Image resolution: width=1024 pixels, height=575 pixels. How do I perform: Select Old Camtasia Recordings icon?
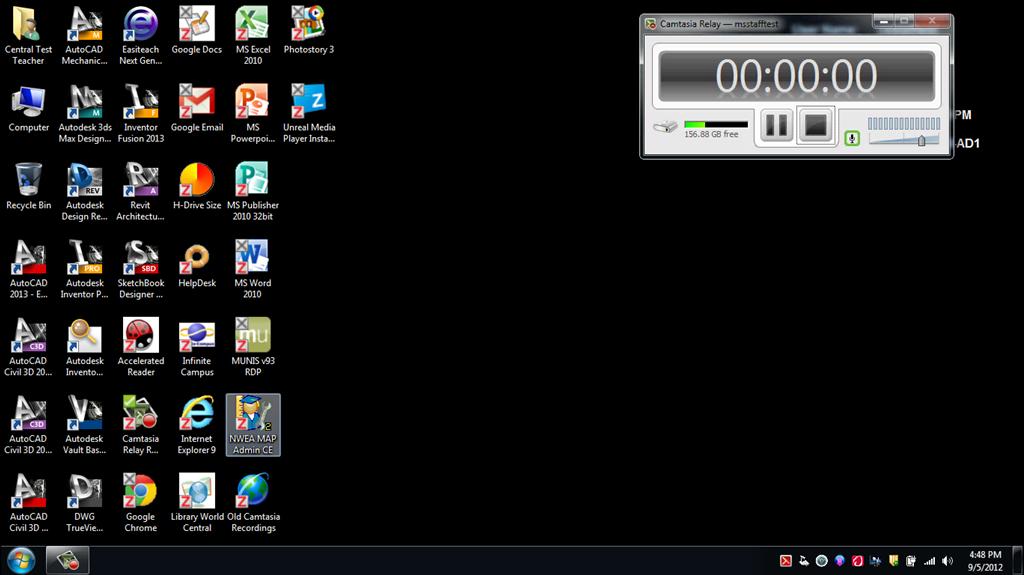click(x=253, y=502)
